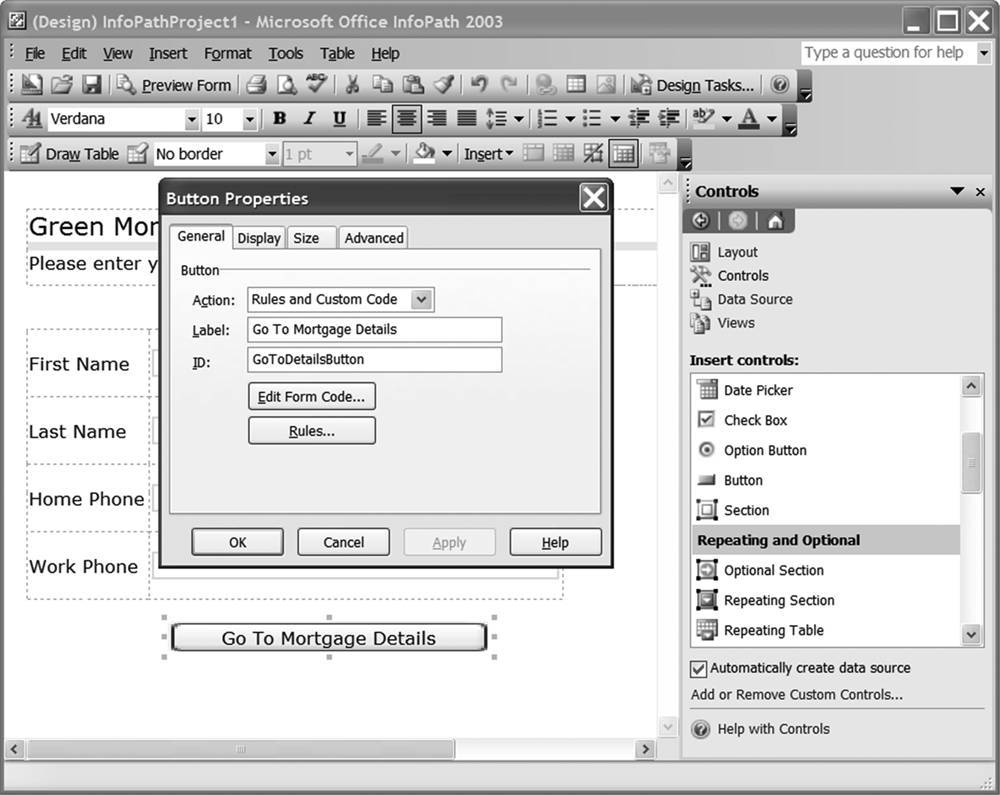
Task: Click the Rules button
Action: pos(312,431)
